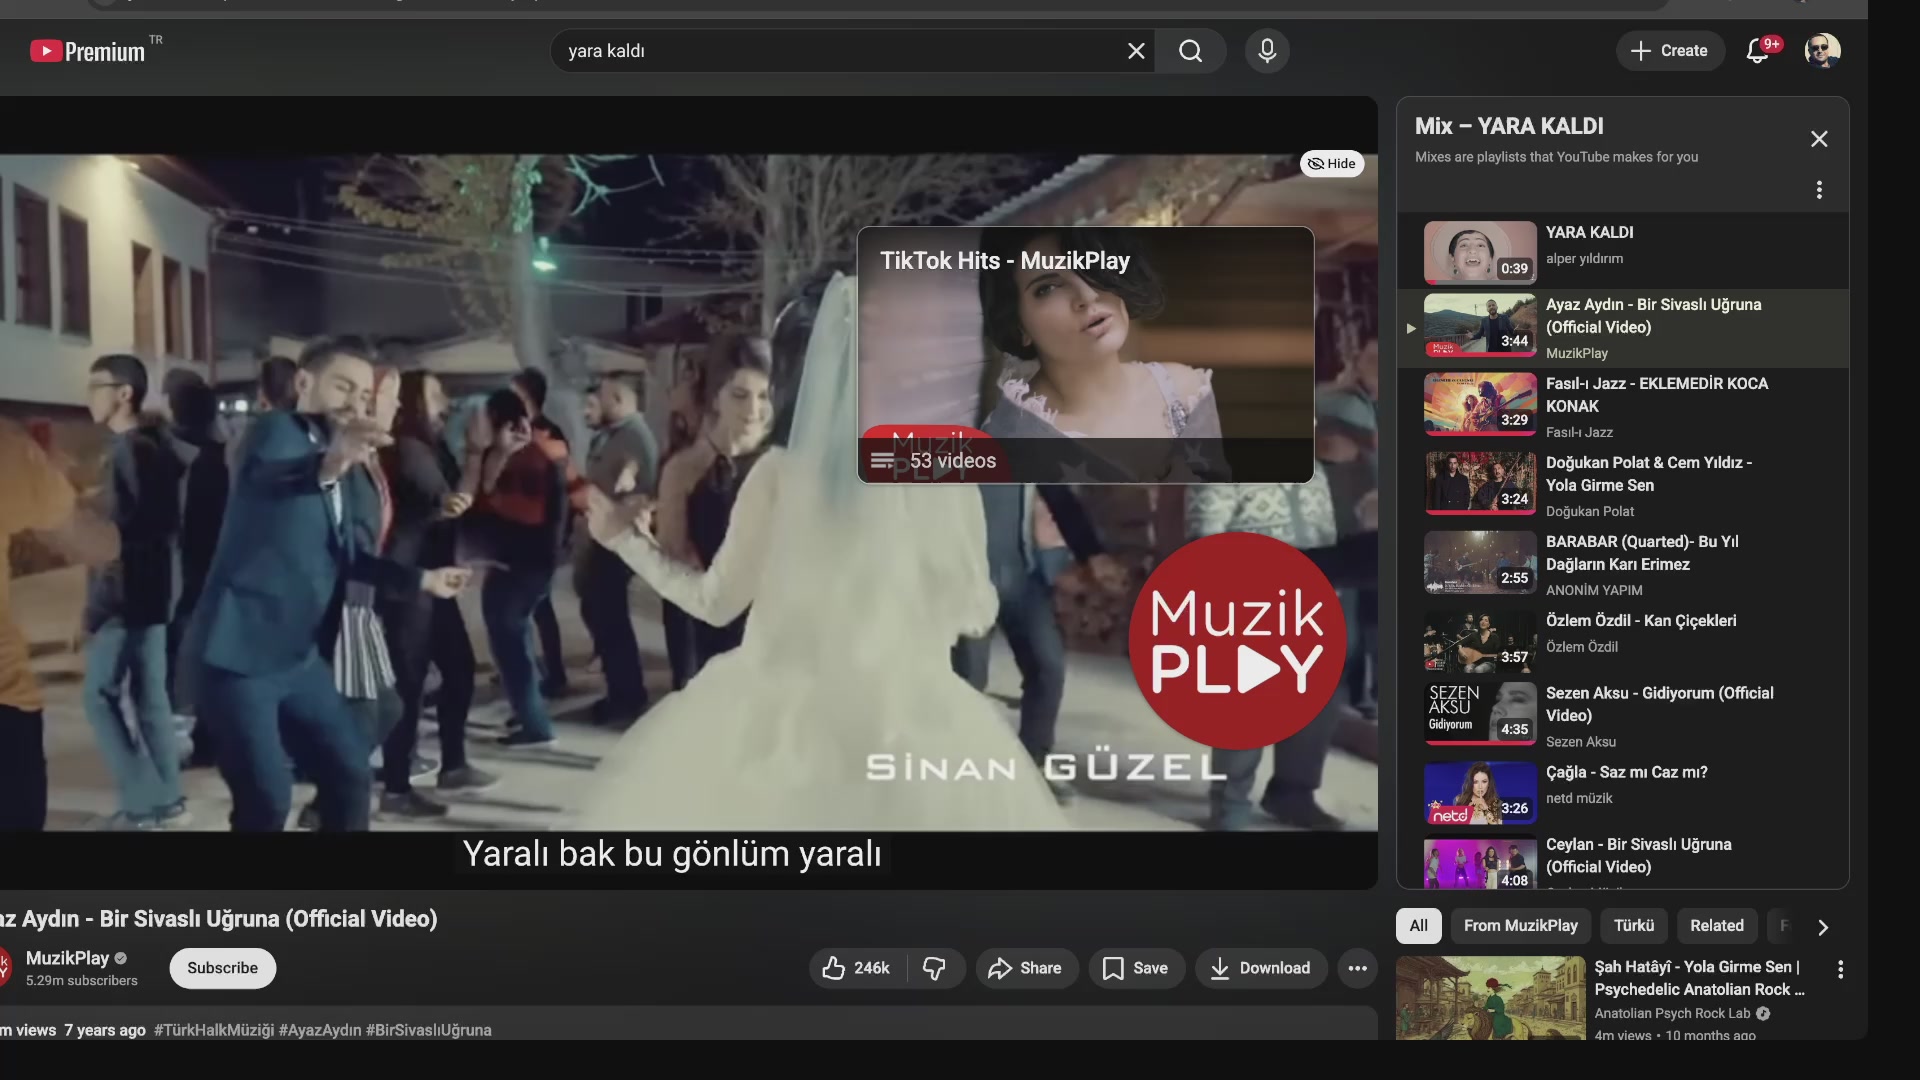This screenshot has width=1920, height=1080.
Task: Show more filter chips with right chevron
Action: (1823, 927)
